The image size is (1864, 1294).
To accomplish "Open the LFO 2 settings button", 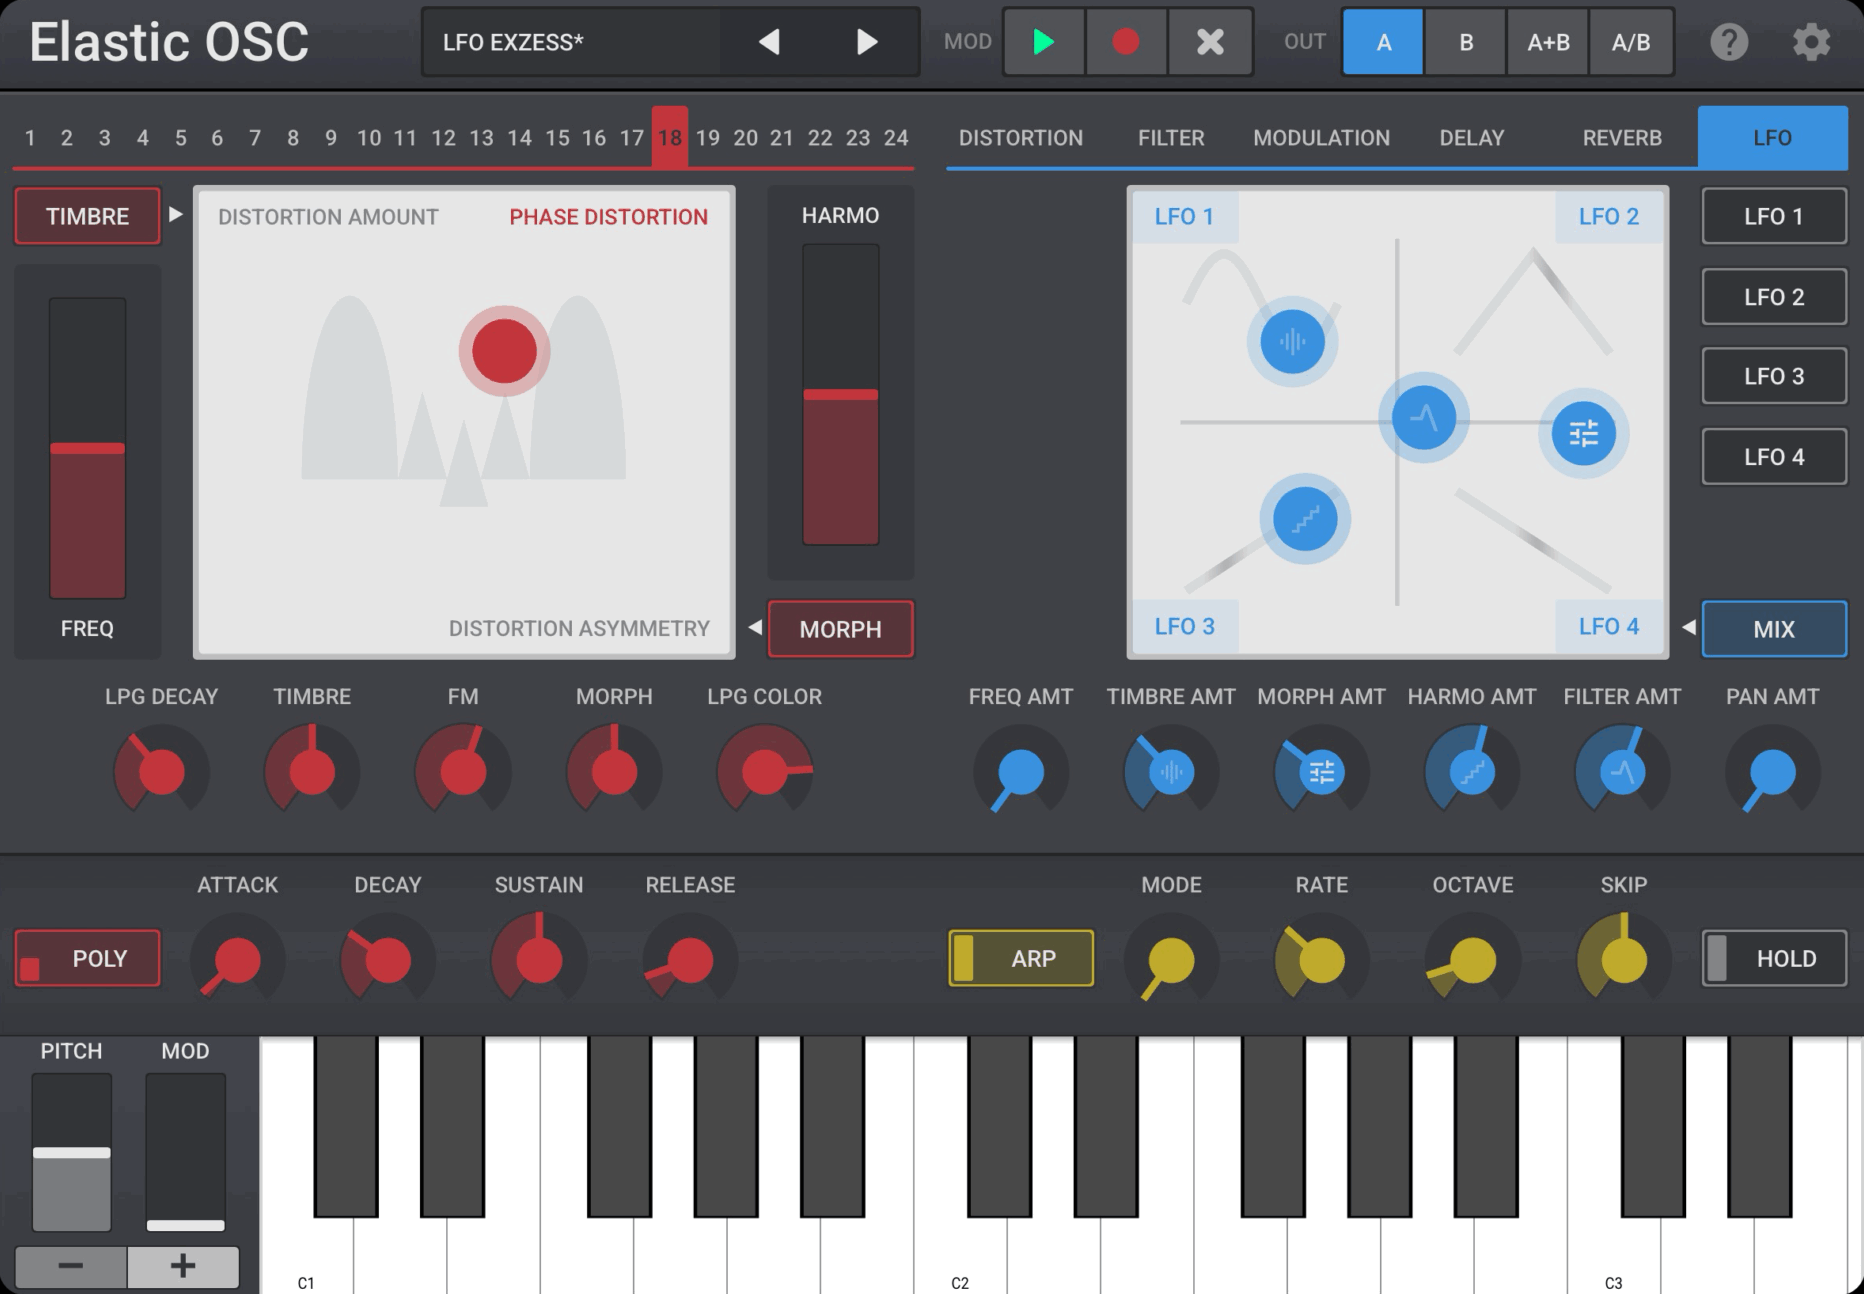I will tap(1774, 297).
